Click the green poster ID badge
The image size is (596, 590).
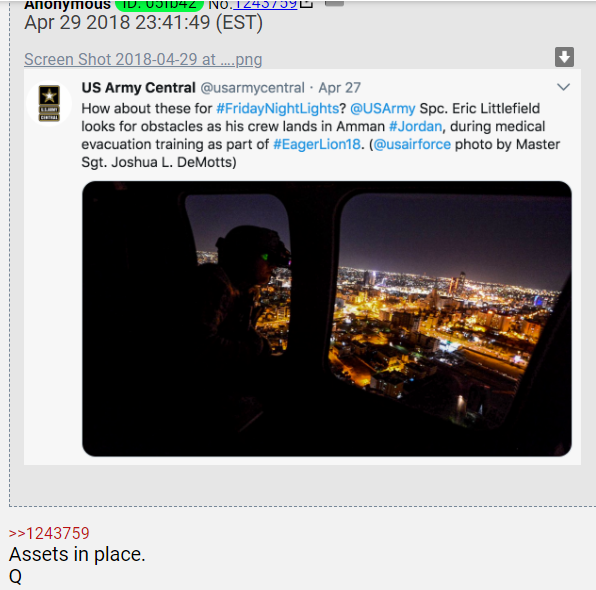tap(159, 5)
